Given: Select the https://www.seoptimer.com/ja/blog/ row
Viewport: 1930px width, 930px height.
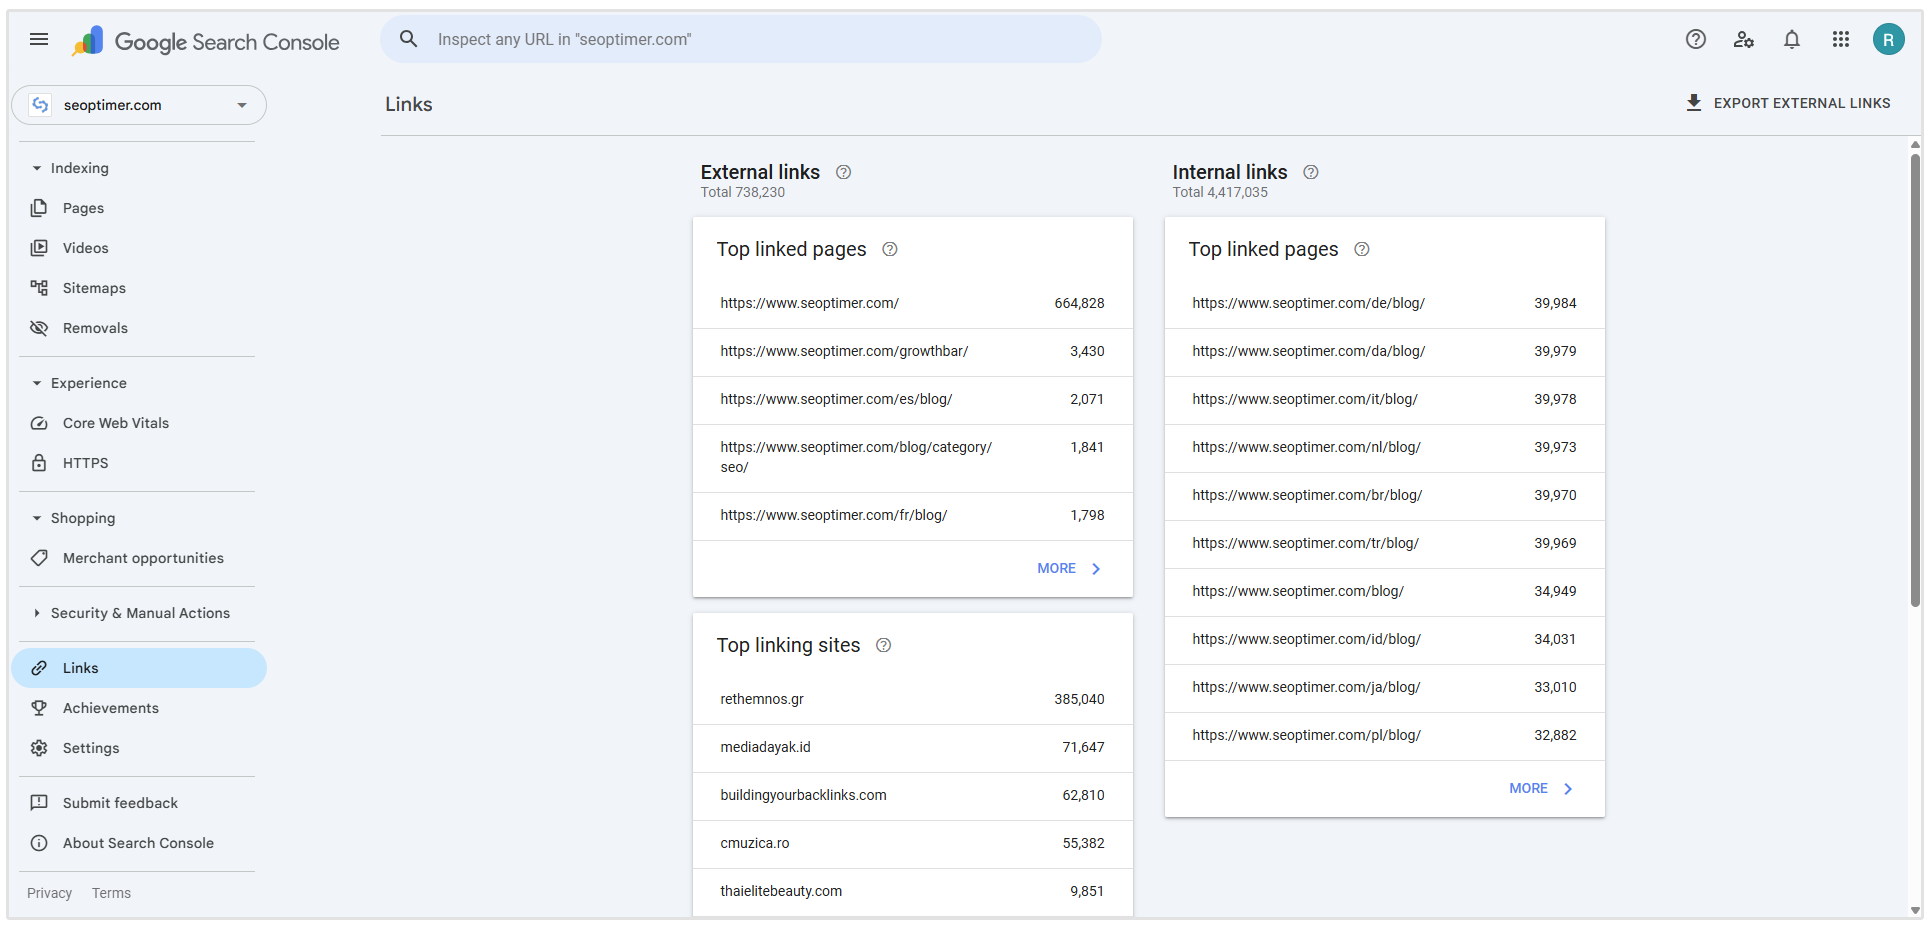Looking at the screenshot, I should [1385, 687].
